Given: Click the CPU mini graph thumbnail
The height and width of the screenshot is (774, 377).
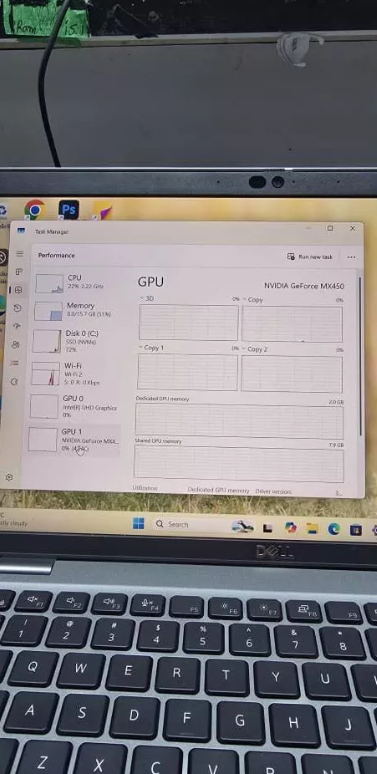Looking at the screenshot, I should tap(49, 283).
